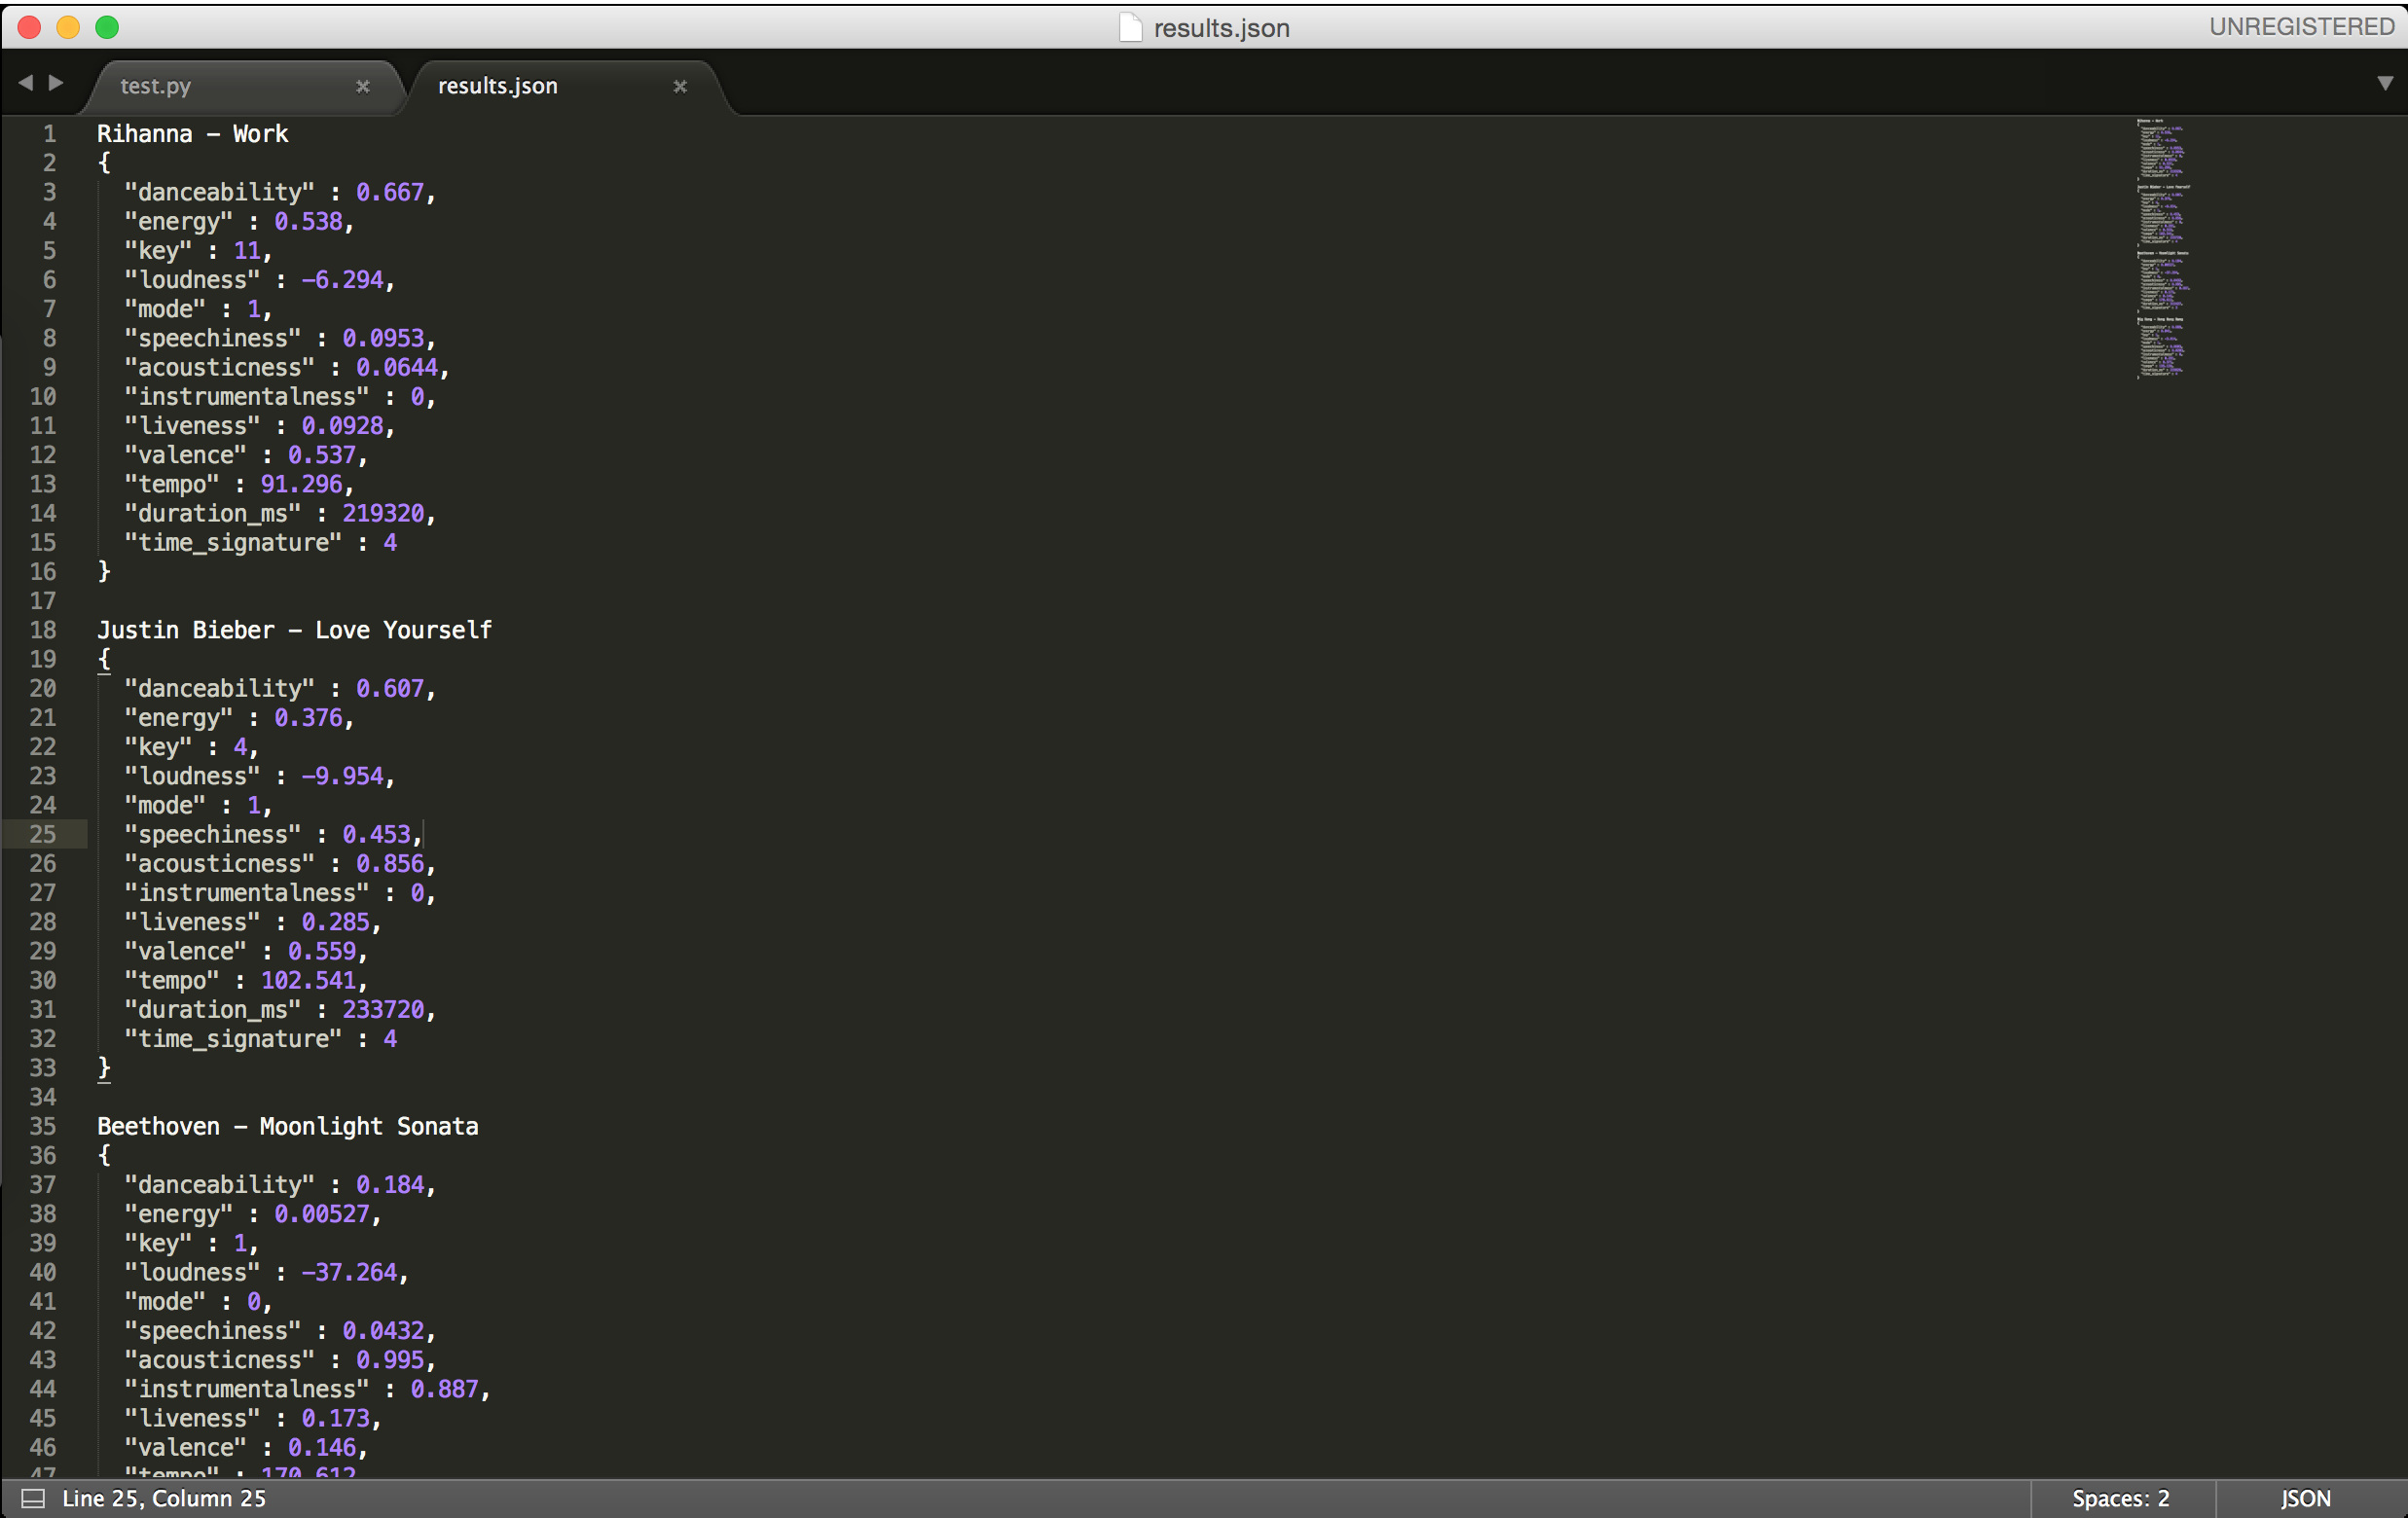The image size is (2408, 1518).
Task: Switch to the test.py tab
Action: [156, 87]
